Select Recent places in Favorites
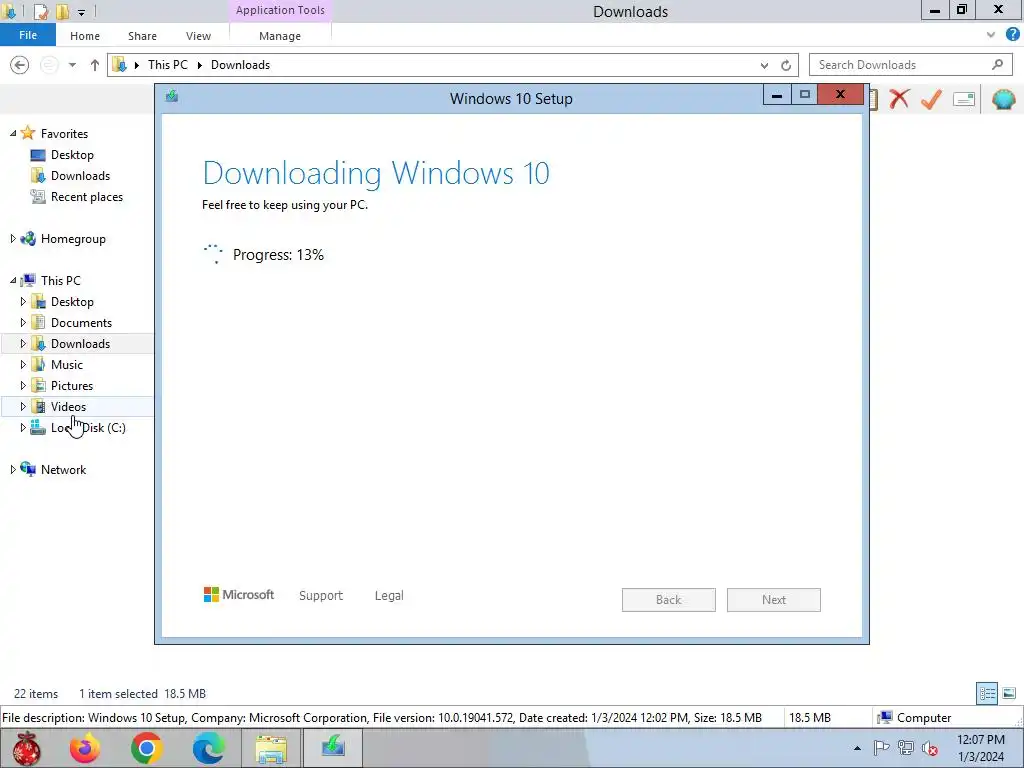 point(87,197)
